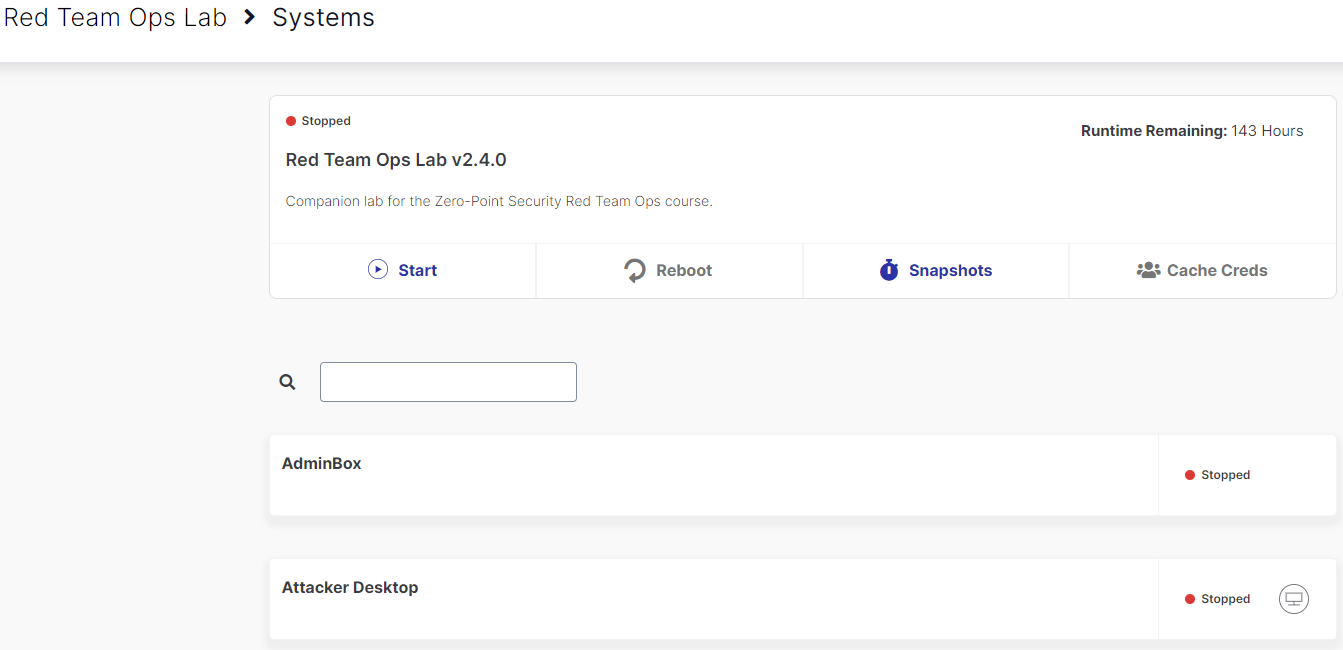This screenshot has width=1343, height=650.
Task: Click the Systems breadcrumb
Action: click(x=323, y=18)
